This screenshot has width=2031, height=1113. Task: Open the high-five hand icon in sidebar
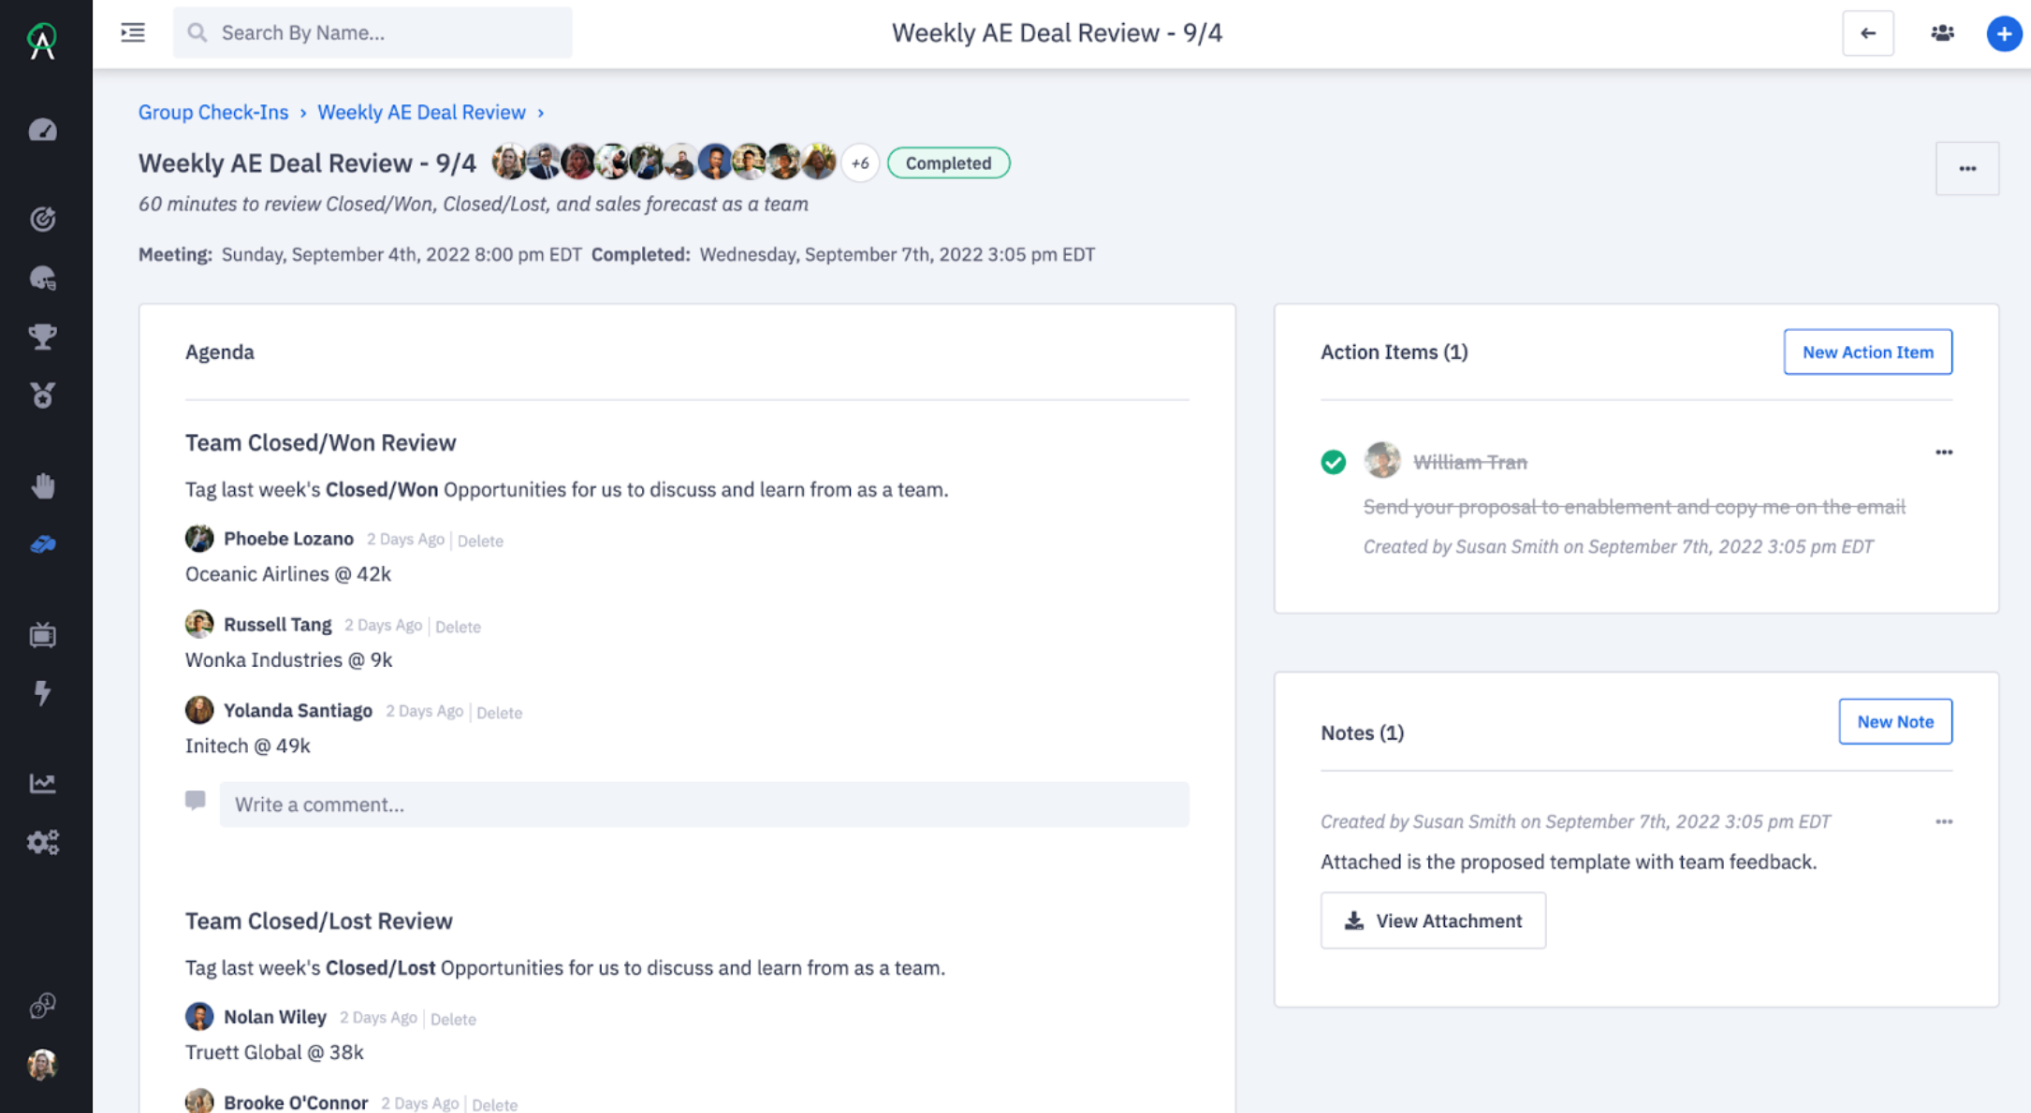pyautogui.click(x=43, y=485)
